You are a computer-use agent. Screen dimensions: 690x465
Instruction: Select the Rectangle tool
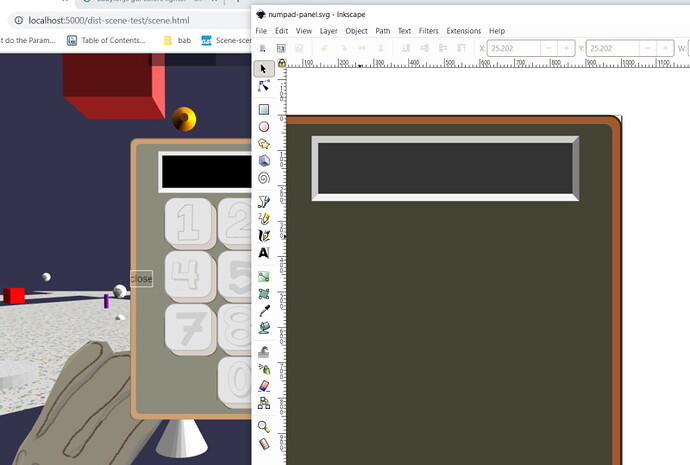click(264, 109)
